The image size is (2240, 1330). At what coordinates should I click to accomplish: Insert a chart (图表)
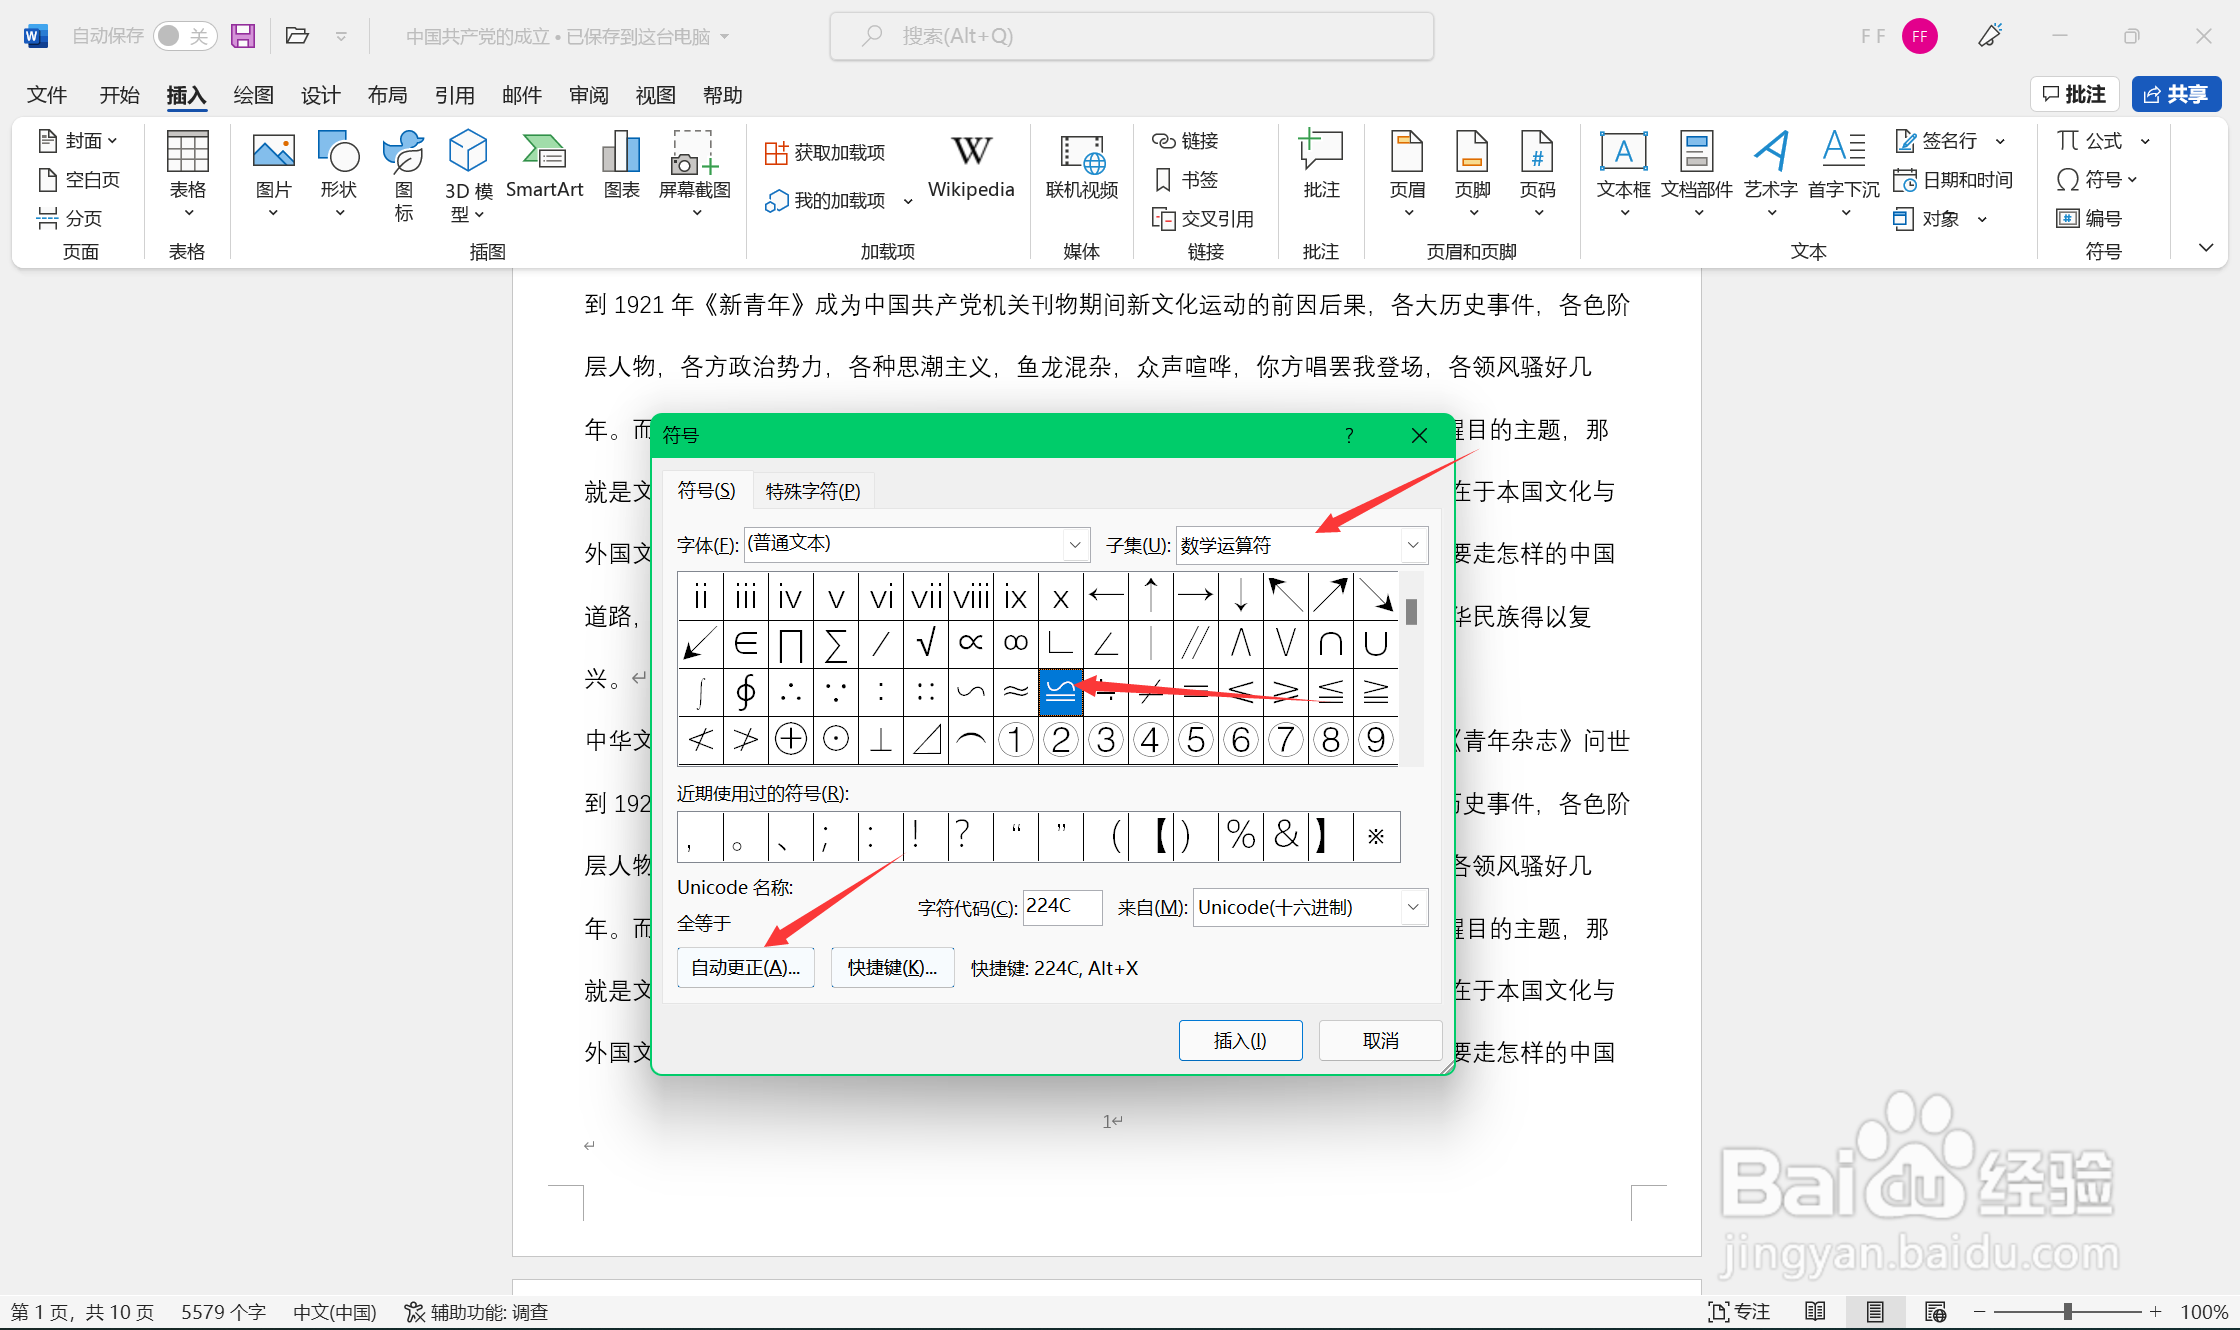[x=621, y=167]
